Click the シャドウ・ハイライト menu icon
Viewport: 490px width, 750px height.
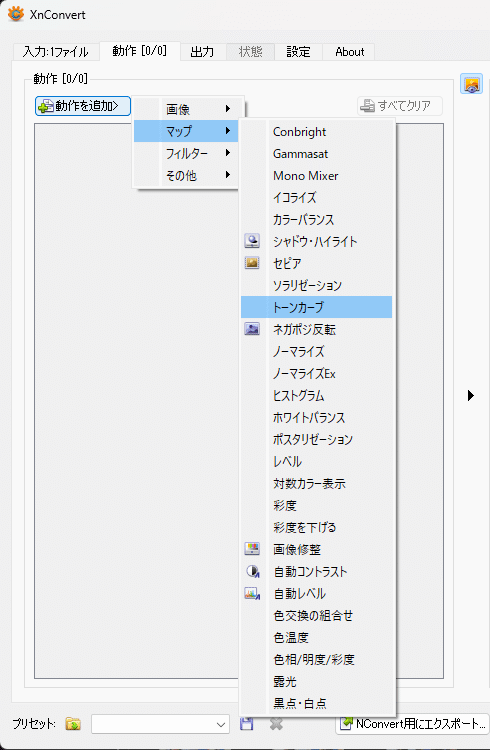(x=252, y=241)
